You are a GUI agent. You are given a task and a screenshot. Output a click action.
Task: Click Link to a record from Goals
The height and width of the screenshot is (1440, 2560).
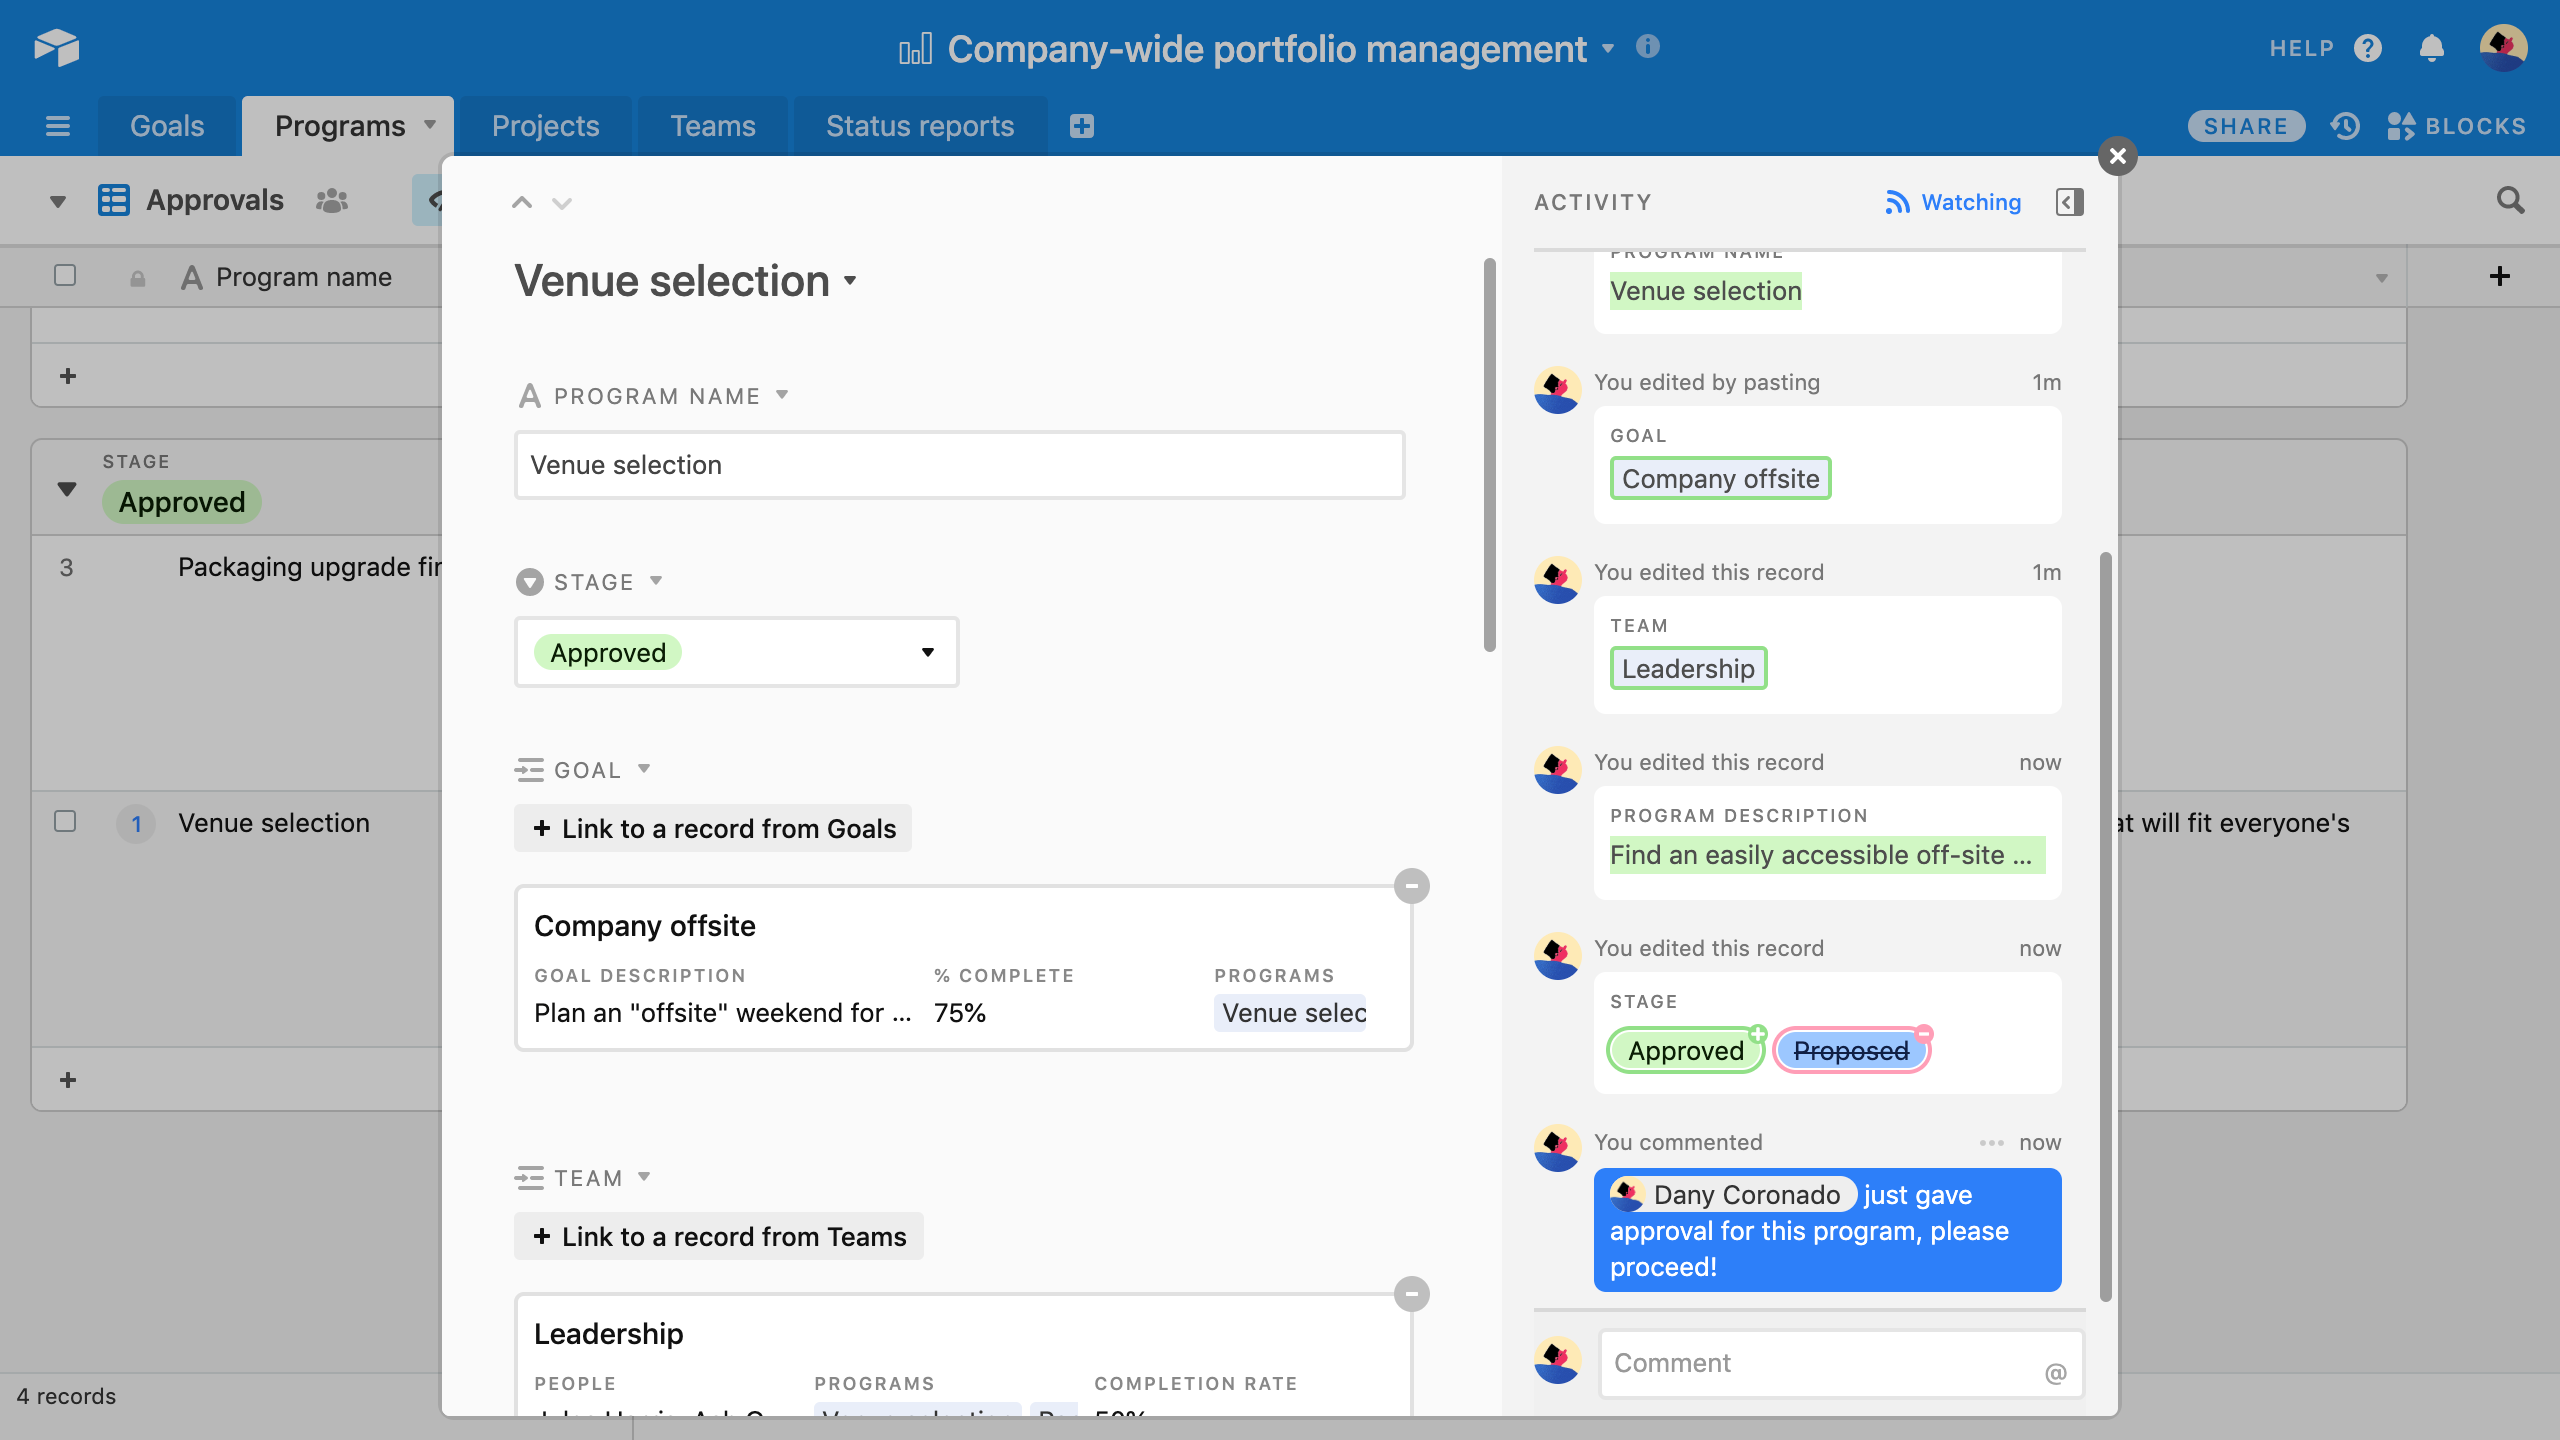click(713, 828)
